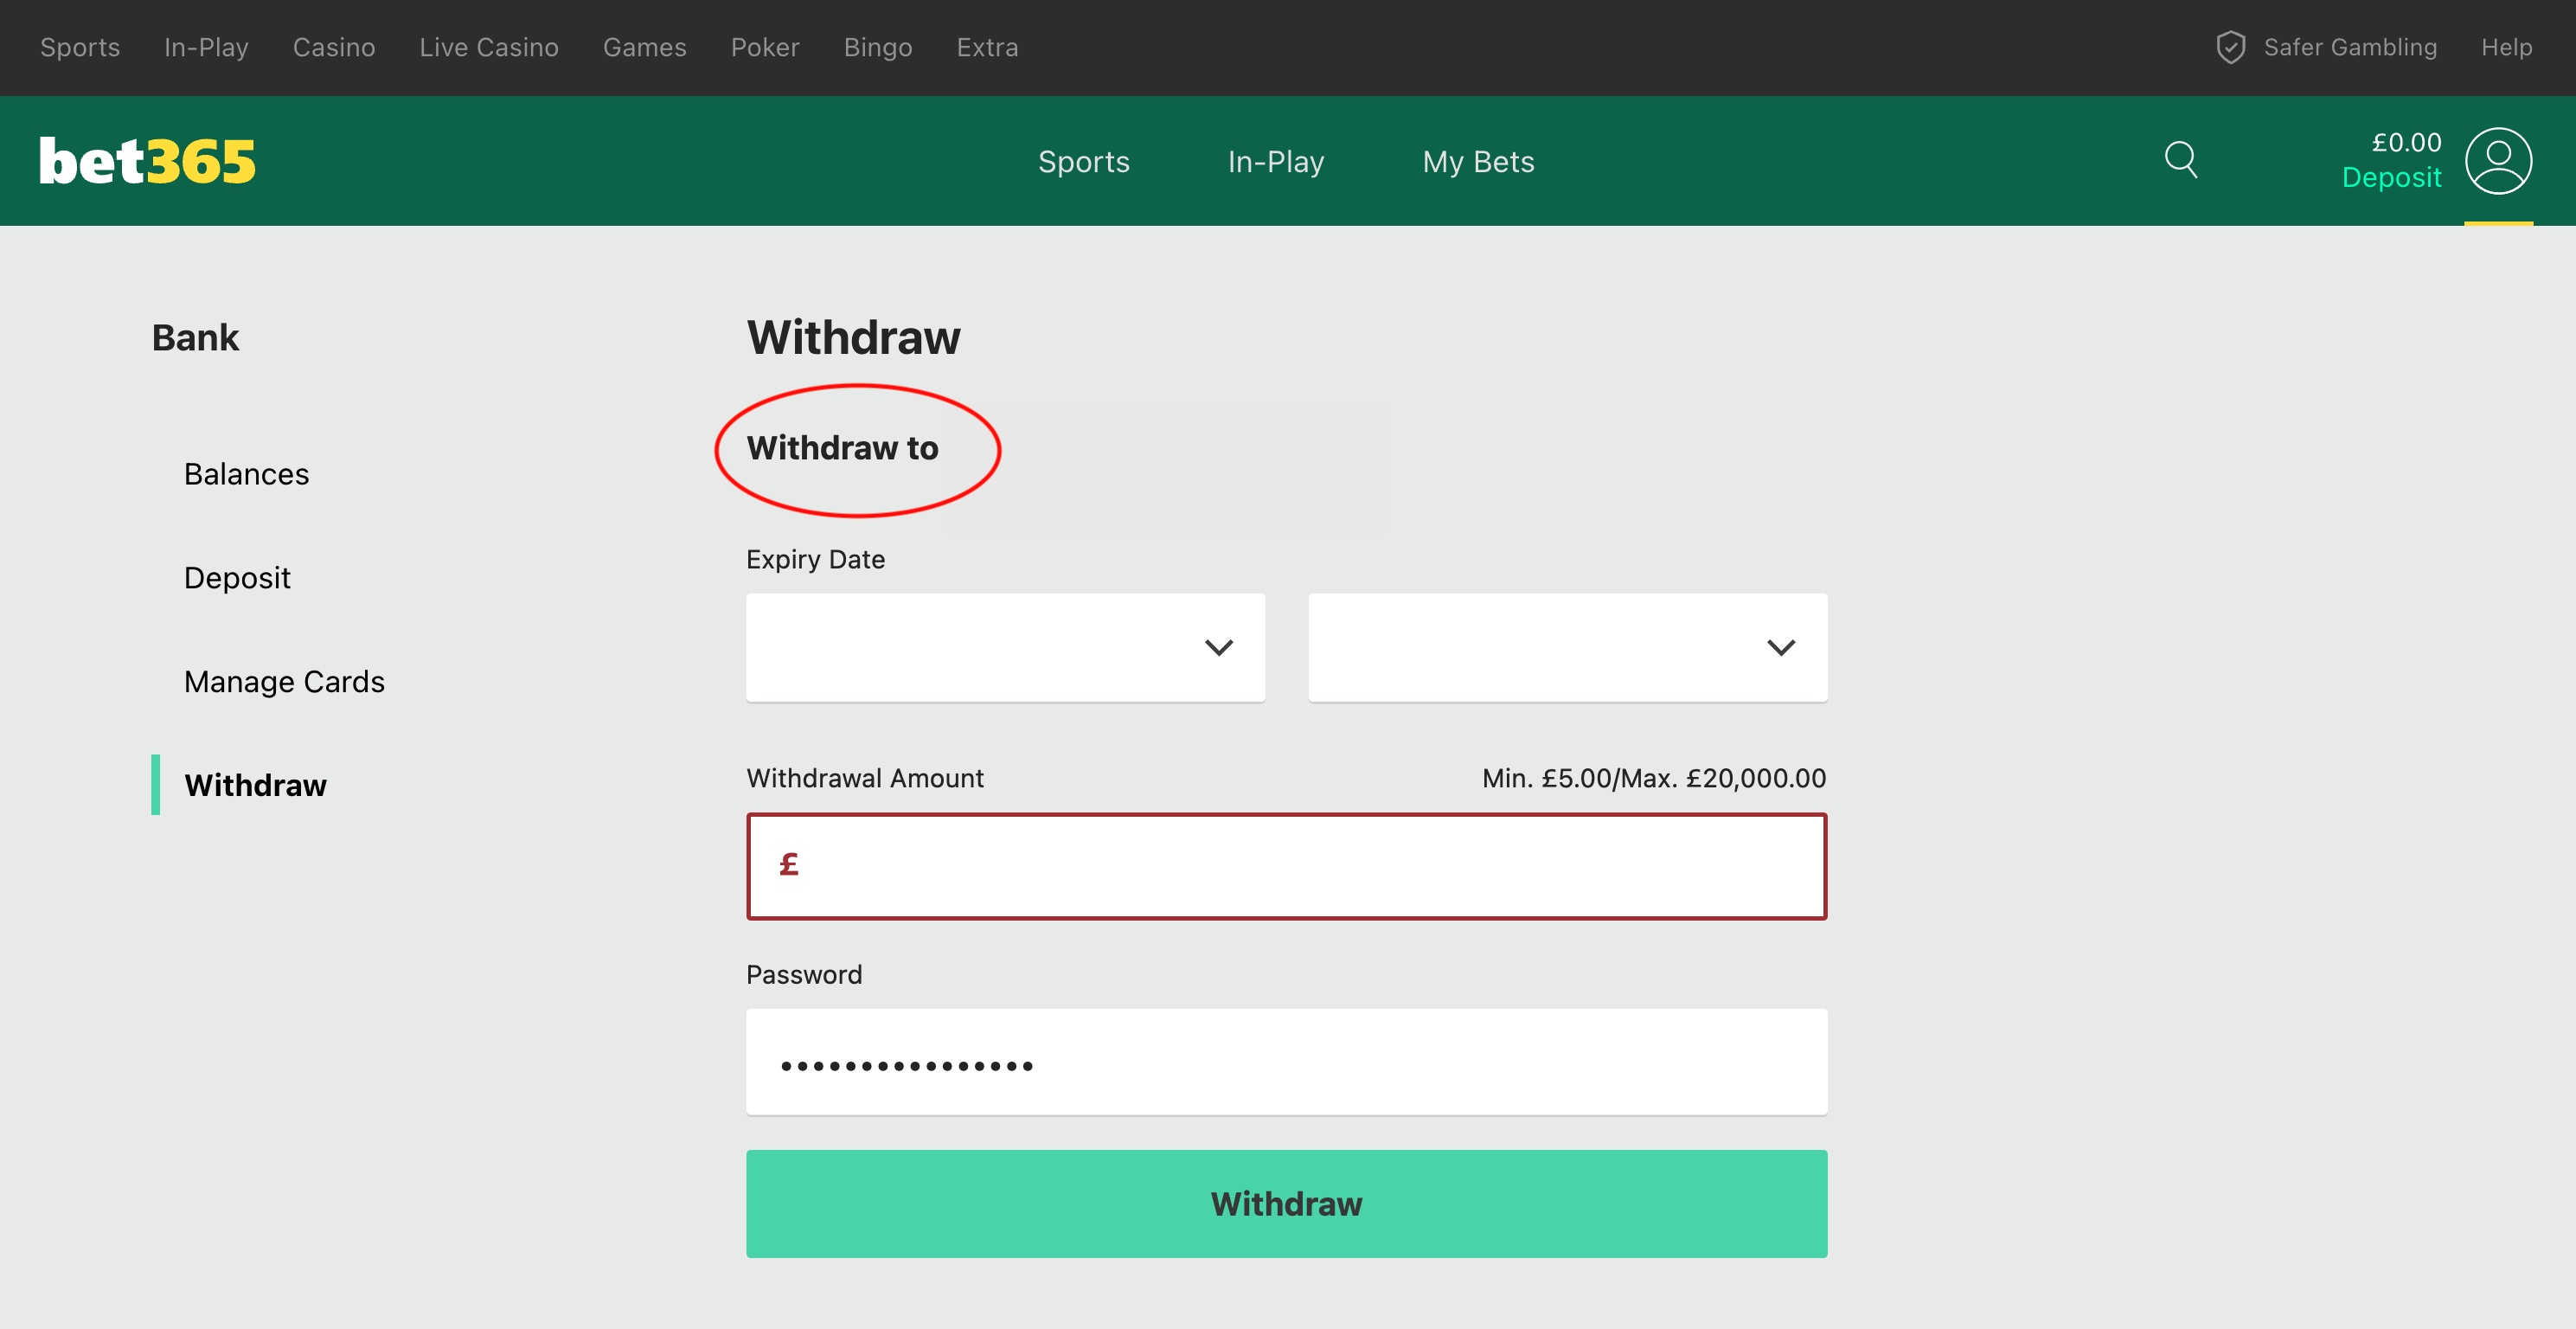Go to Casino in top bar
Screen dimensions: 2576x1329
point(334,47)
